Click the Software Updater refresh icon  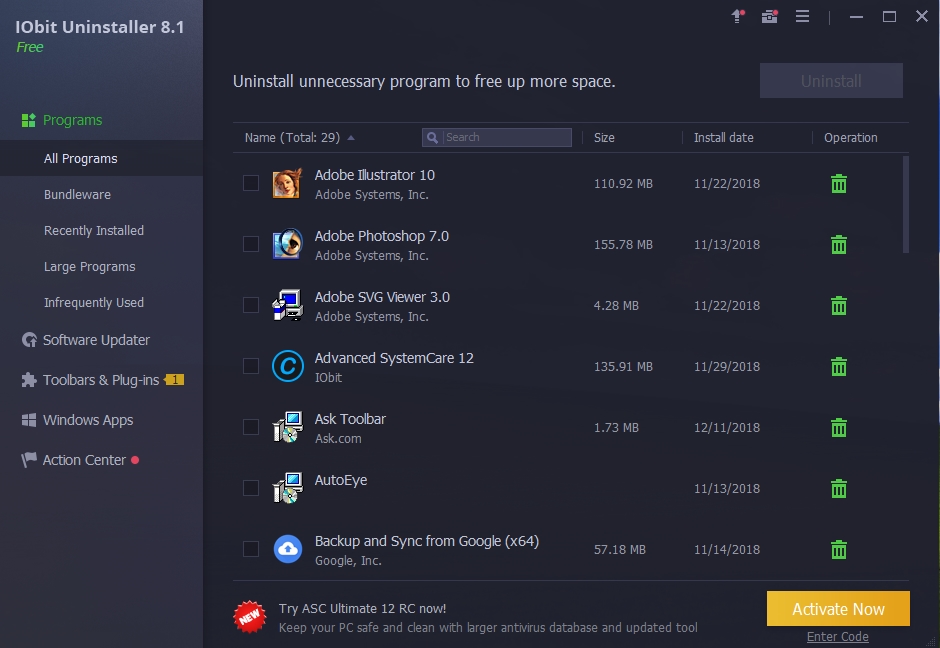pos(29,340)
